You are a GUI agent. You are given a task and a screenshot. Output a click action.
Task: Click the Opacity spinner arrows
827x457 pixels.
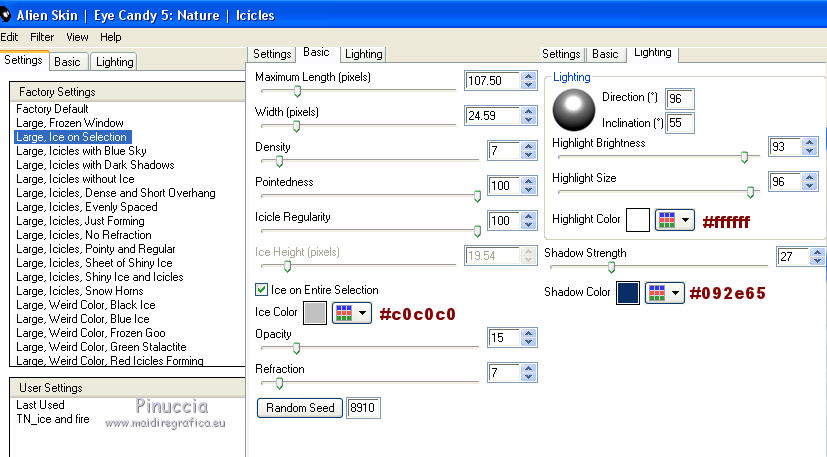coord(528,338)
